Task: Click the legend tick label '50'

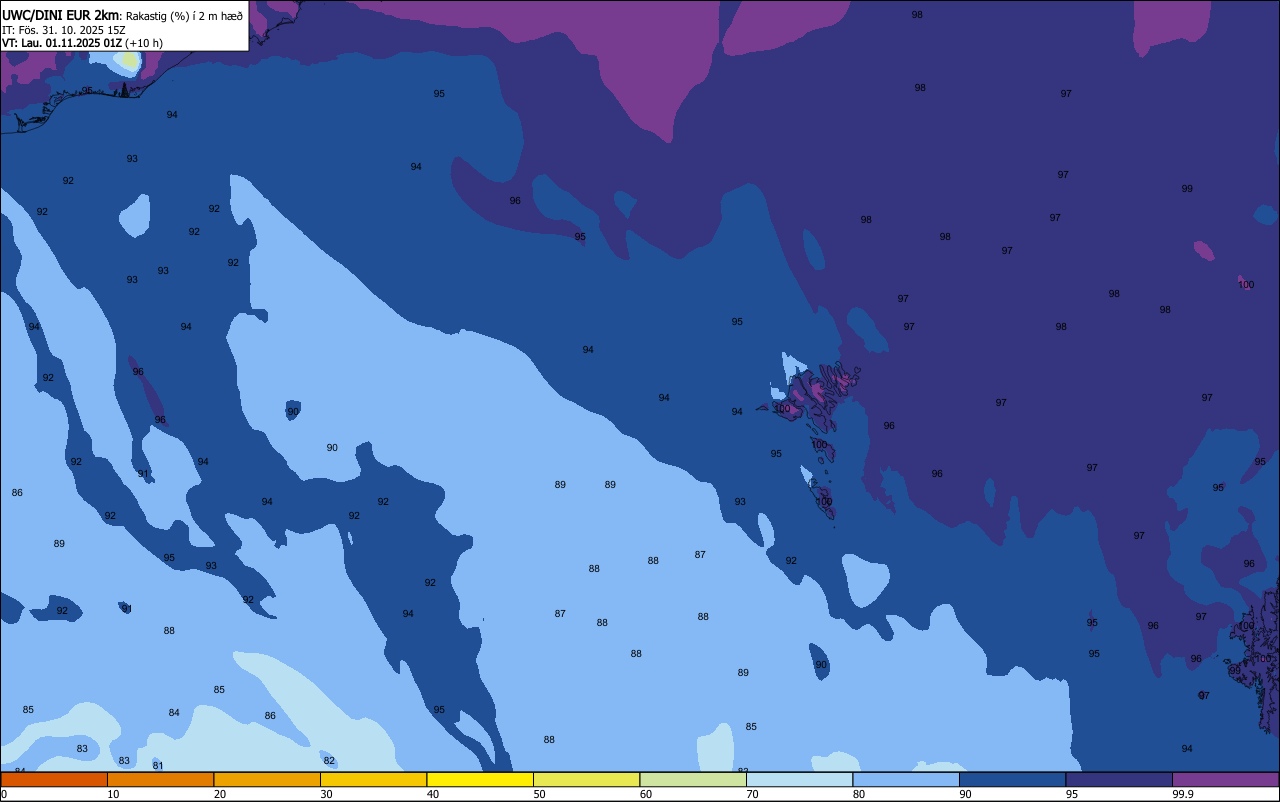Action: point(539,794)
